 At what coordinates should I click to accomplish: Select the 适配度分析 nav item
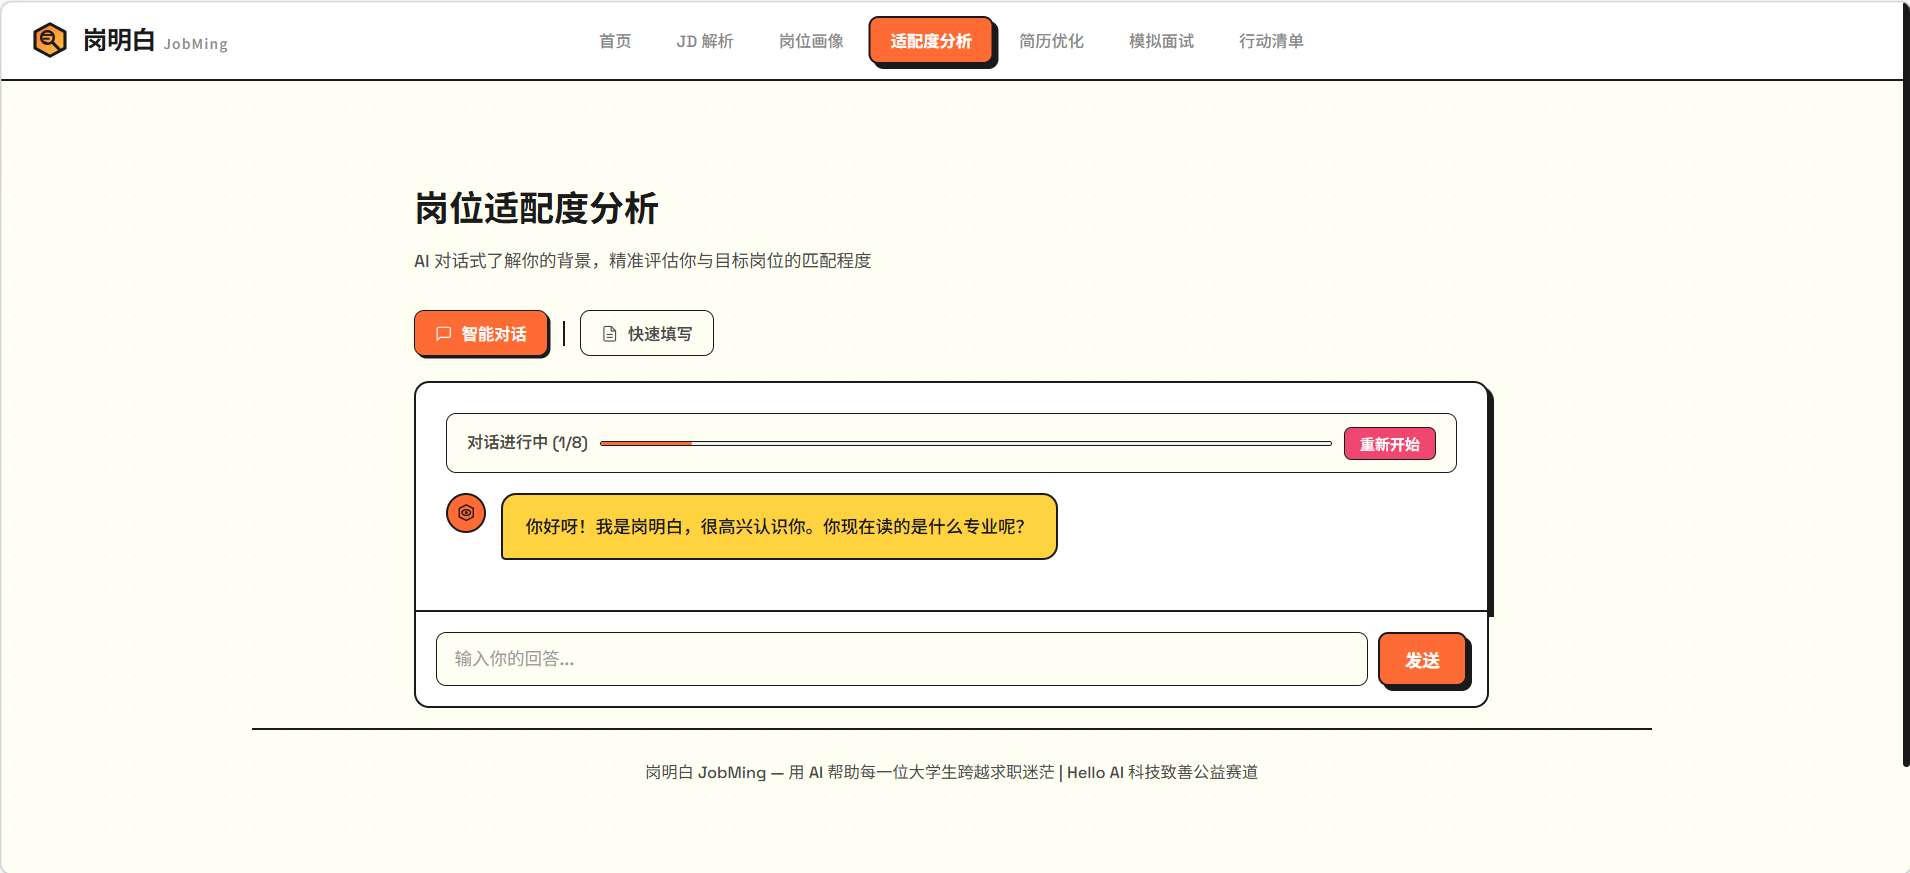tap(930, 41)
